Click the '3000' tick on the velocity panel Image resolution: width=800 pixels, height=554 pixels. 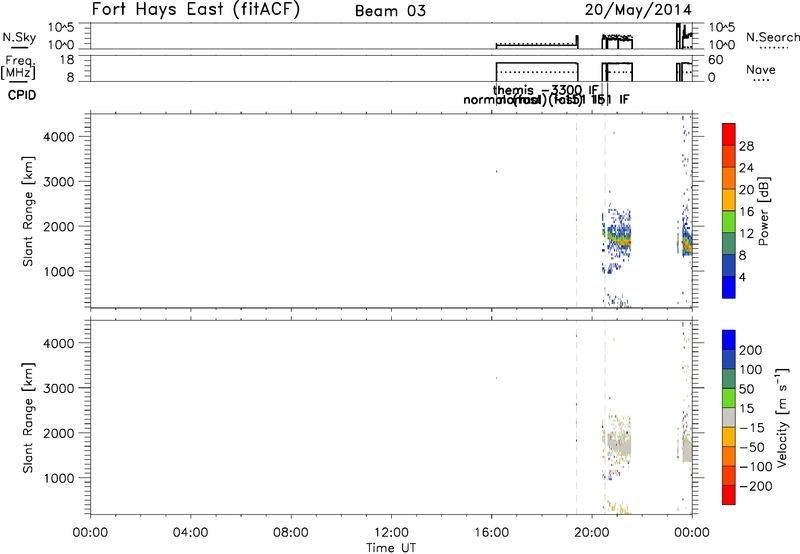tap(59, 388)
